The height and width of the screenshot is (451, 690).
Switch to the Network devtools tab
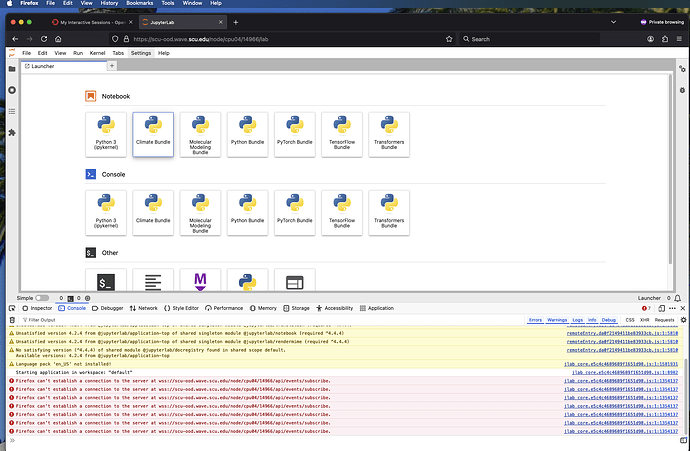[x=143, y=308]
